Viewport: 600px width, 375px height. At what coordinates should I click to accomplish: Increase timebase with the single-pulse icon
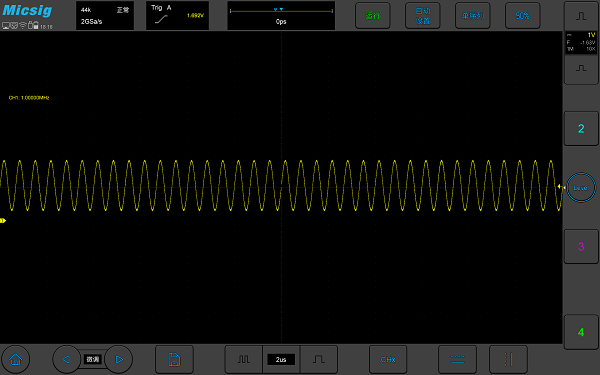pos(319,359)
